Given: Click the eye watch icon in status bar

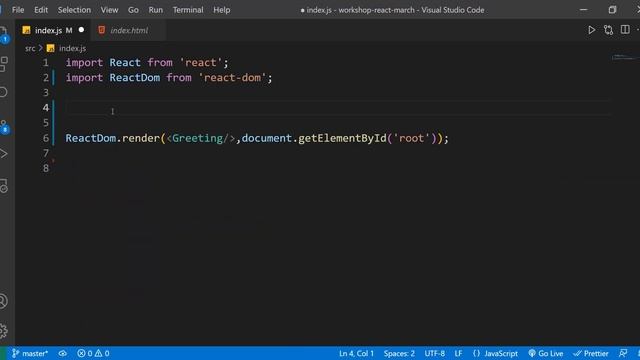Looking at the screenshot, I should [62, 353].
